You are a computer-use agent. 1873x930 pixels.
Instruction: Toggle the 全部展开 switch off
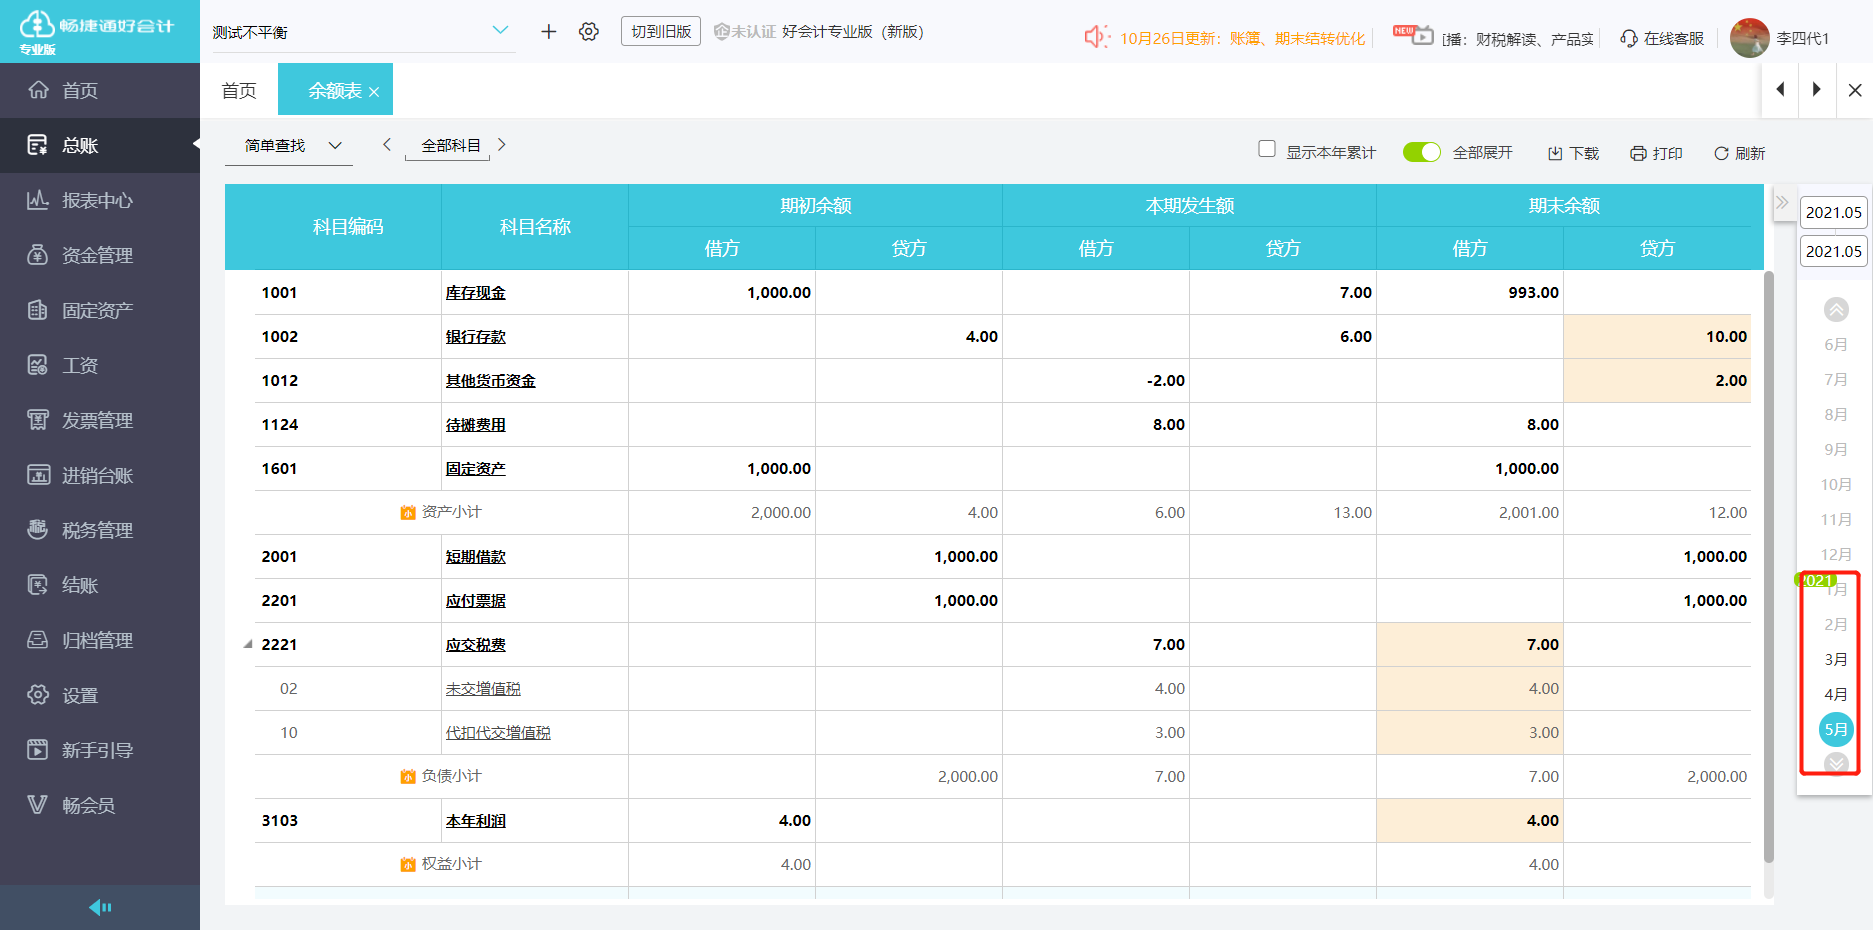(x=1421, y=152)
